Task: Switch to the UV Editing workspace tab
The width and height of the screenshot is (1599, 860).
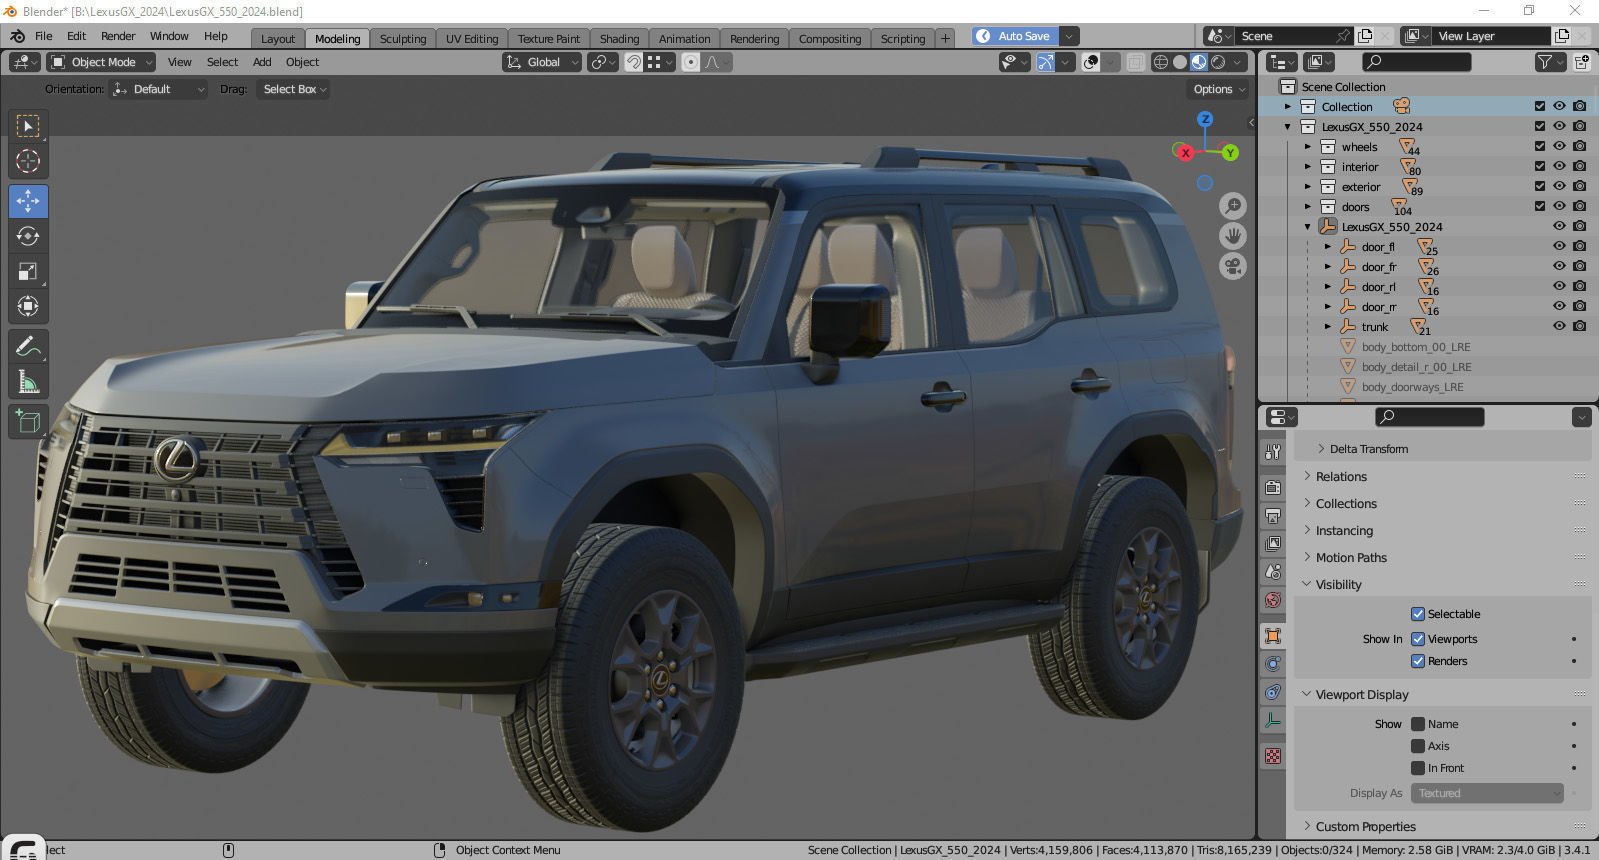Action: [x=472, y=39]
